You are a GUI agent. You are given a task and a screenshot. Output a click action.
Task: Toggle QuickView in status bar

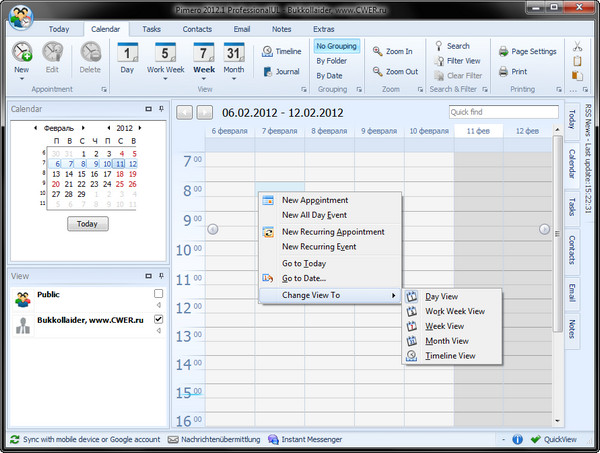pyautogui.click(x=554, y=440)
